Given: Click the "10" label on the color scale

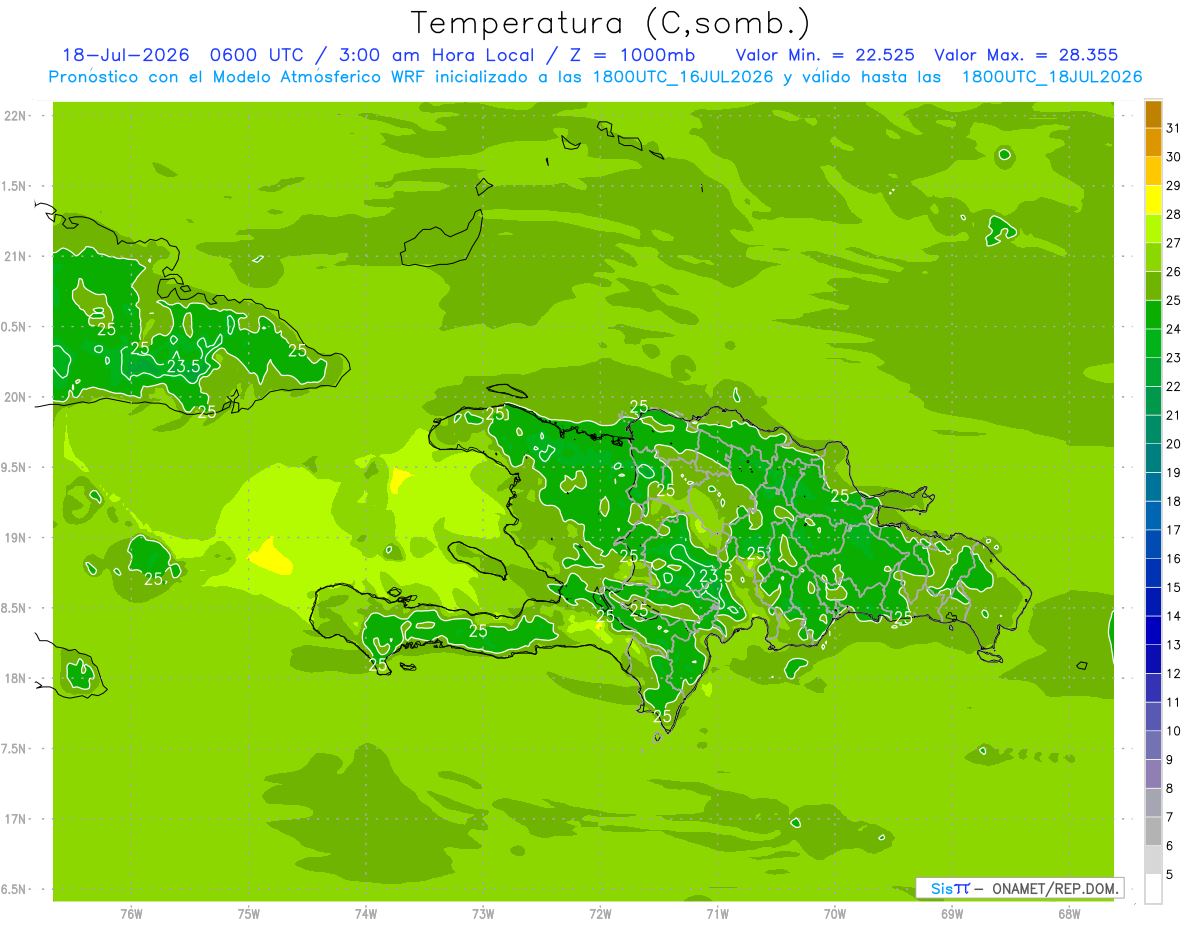Looking at the screenshot, I should coord(1173,731).
